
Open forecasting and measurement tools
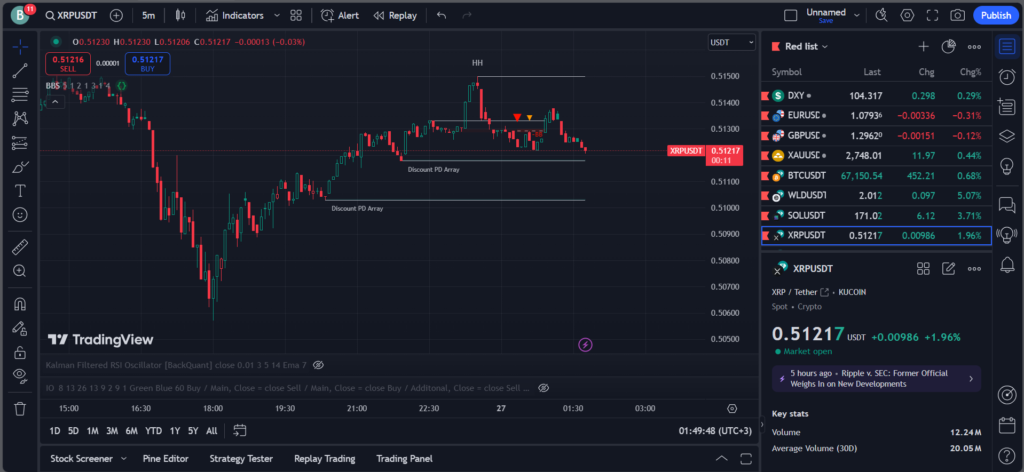[20, 143]
